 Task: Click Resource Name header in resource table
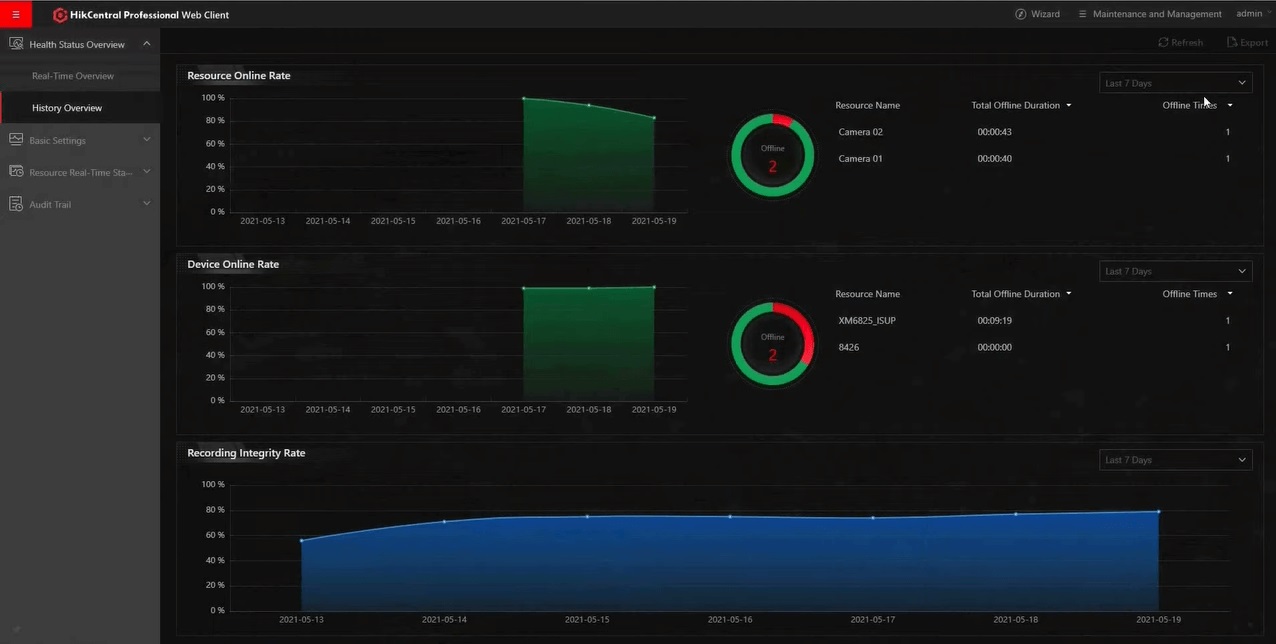coord(867,105)
